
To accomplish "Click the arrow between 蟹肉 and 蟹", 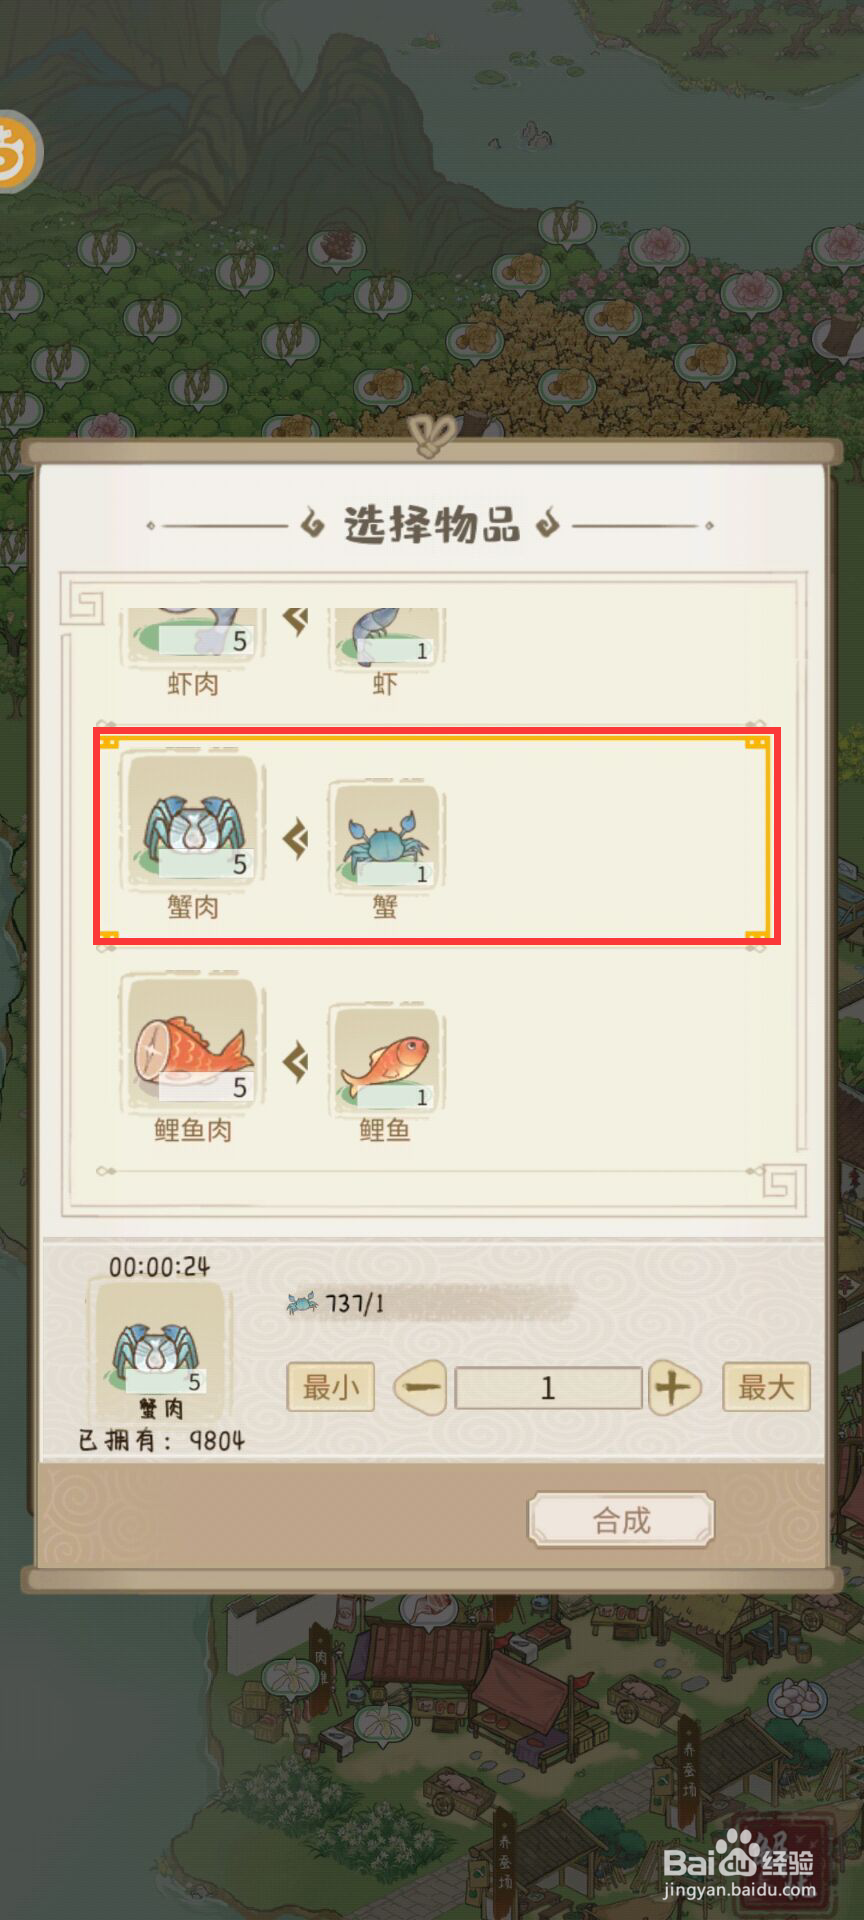I will click(x=296, y=838).
